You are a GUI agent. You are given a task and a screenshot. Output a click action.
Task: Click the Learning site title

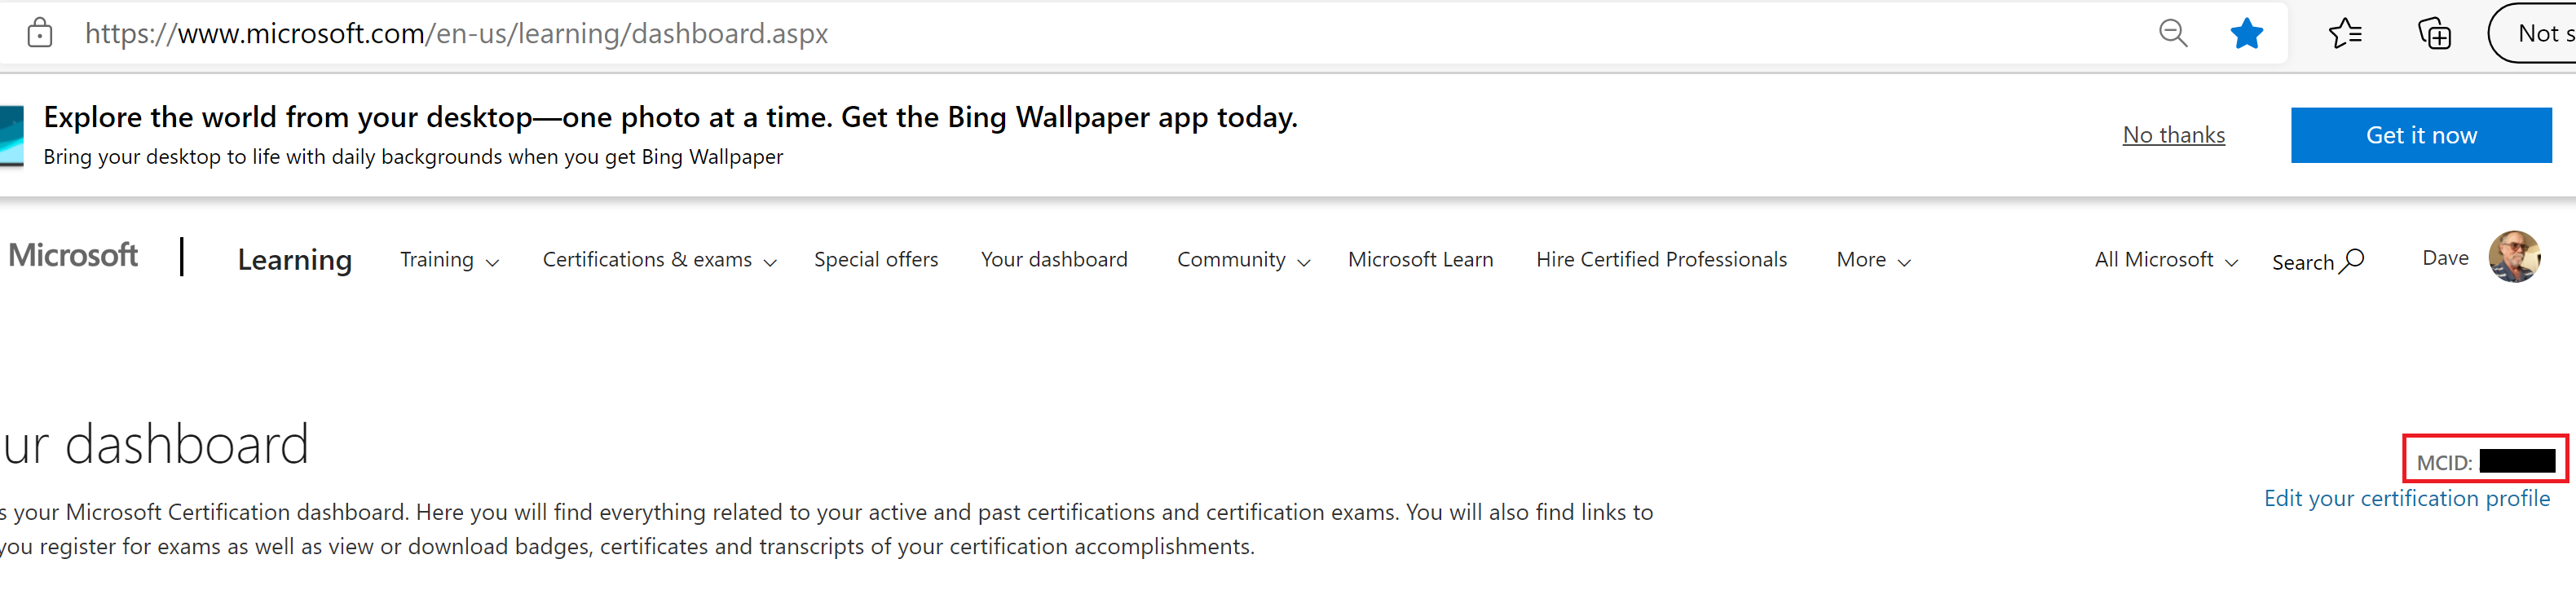pos(295,260)
